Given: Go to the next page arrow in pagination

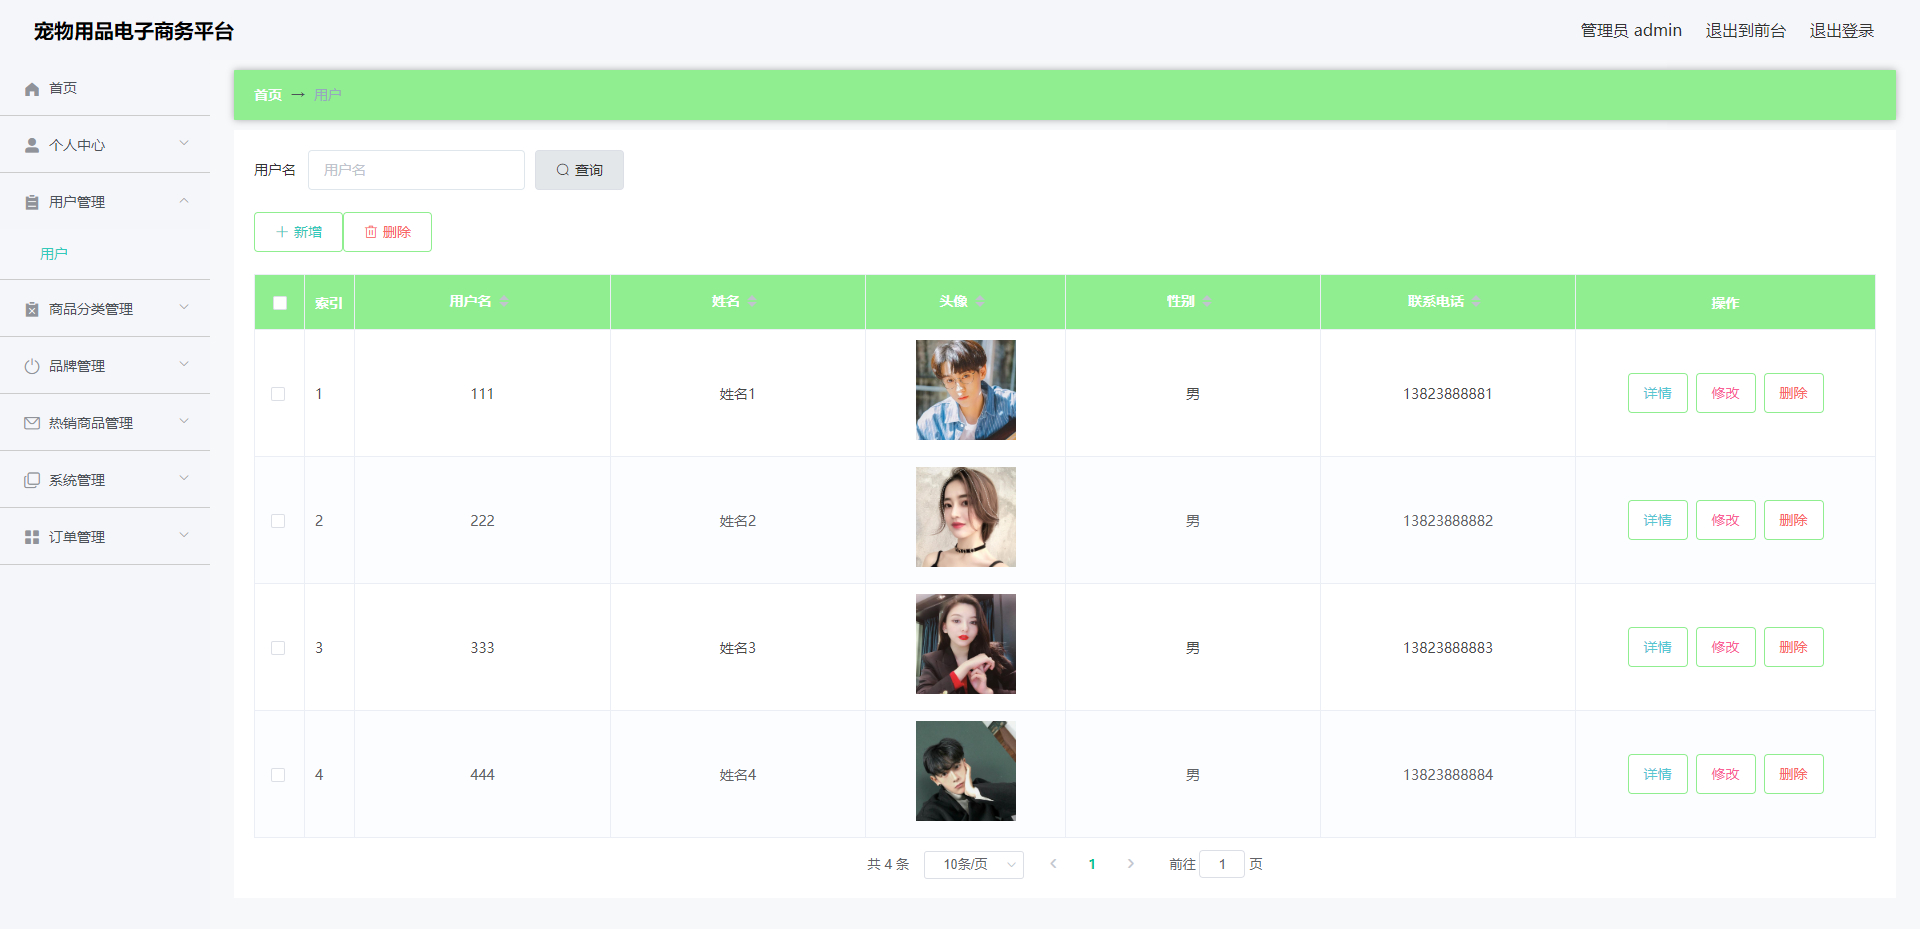Looking at the screenshot, I should (1131, 864).
